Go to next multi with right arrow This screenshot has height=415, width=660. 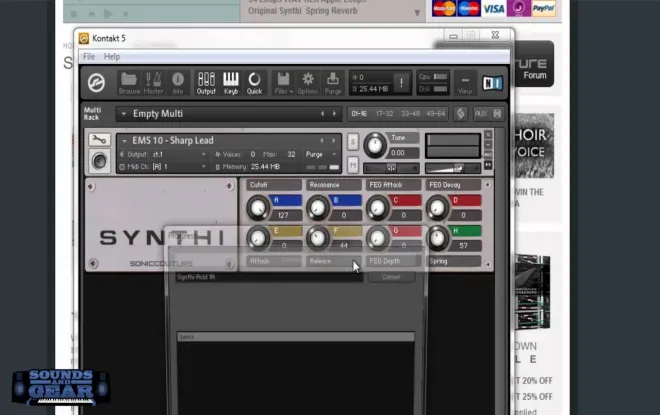[x=335, y=114]
